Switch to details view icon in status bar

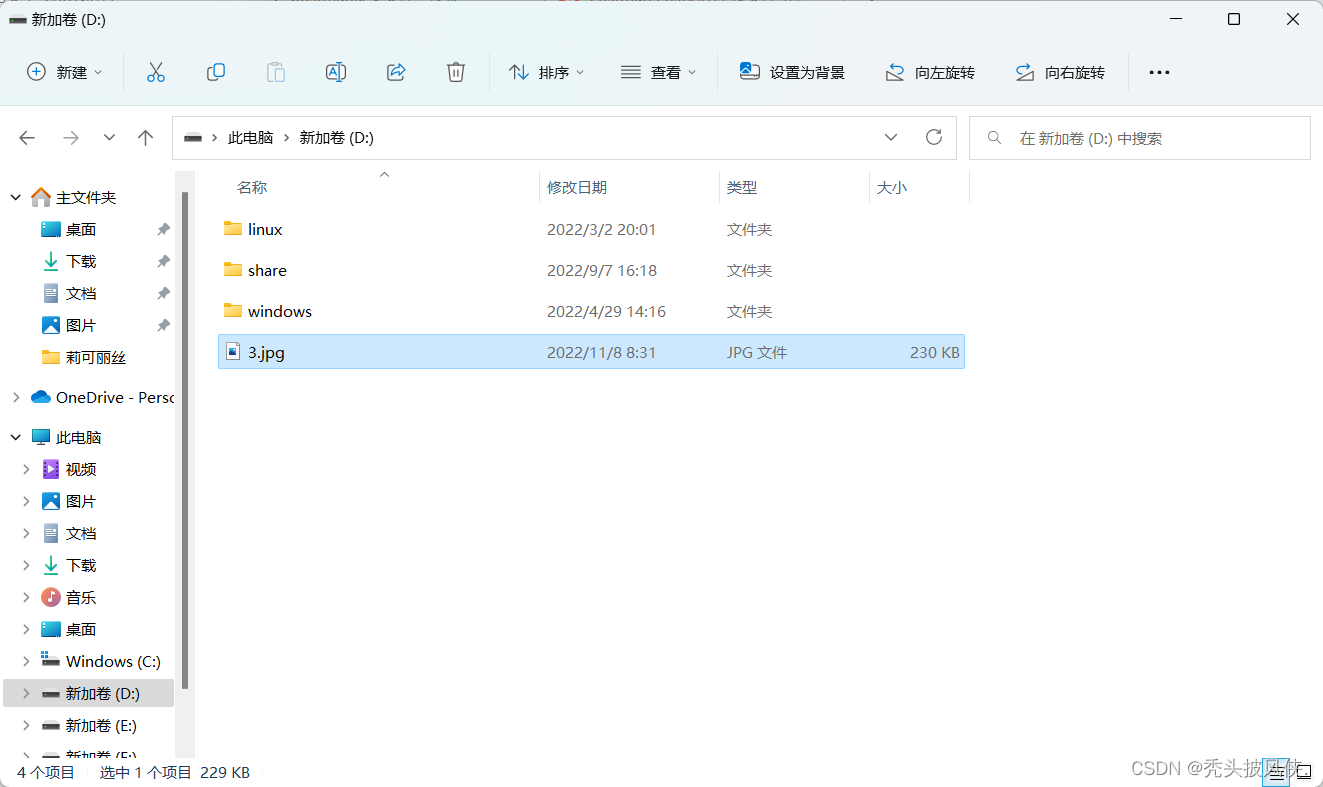[1276, 772]
